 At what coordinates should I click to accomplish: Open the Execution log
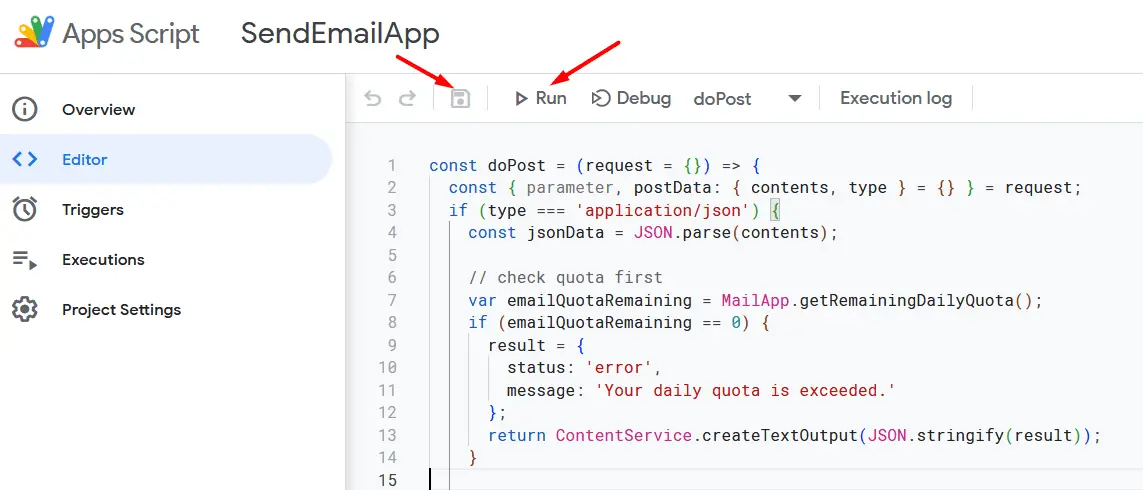click(x=895, y=98)
